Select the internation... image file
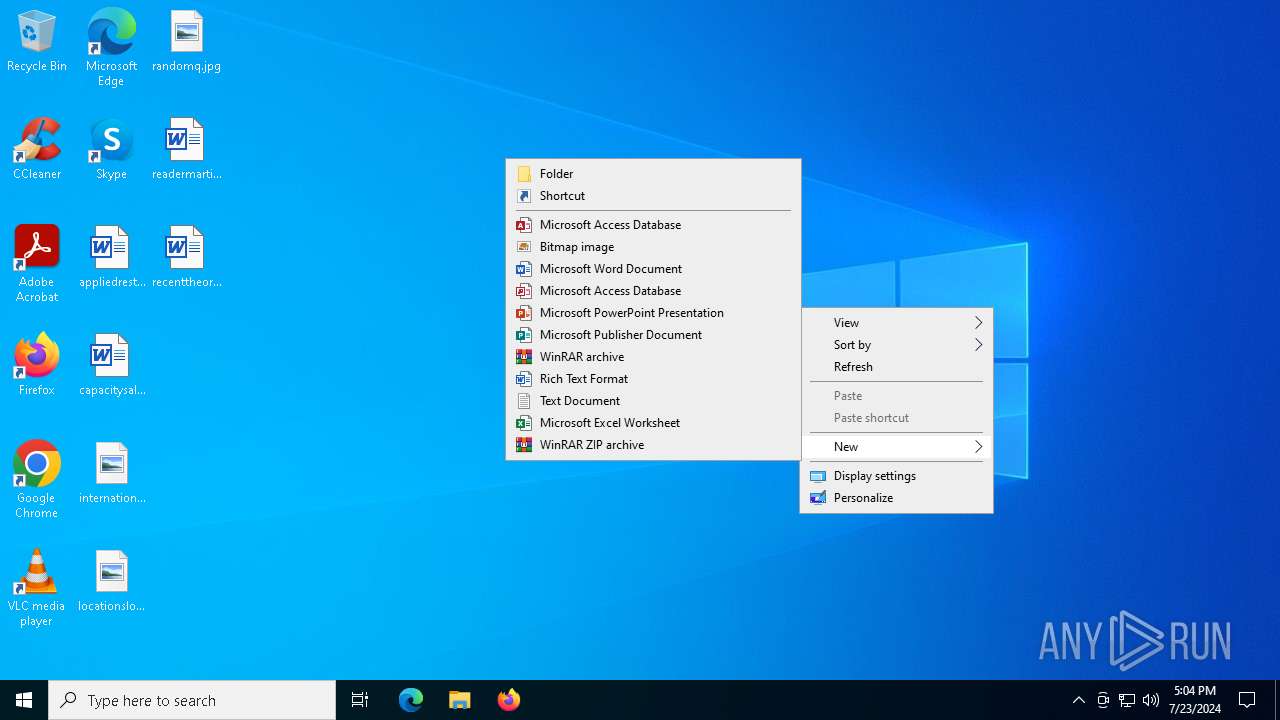Viewport: 1280px width, 720px height. pos(112,474)
